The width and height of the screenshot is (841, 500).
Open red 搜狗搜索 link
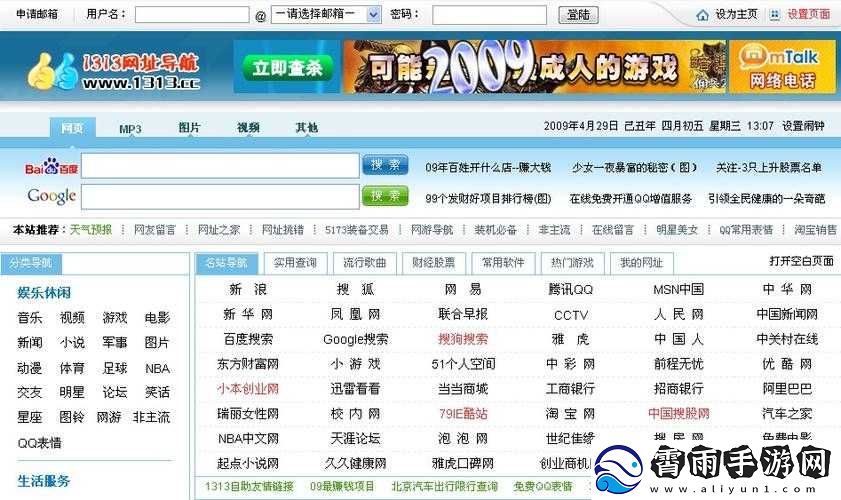[x=463, y=340]
